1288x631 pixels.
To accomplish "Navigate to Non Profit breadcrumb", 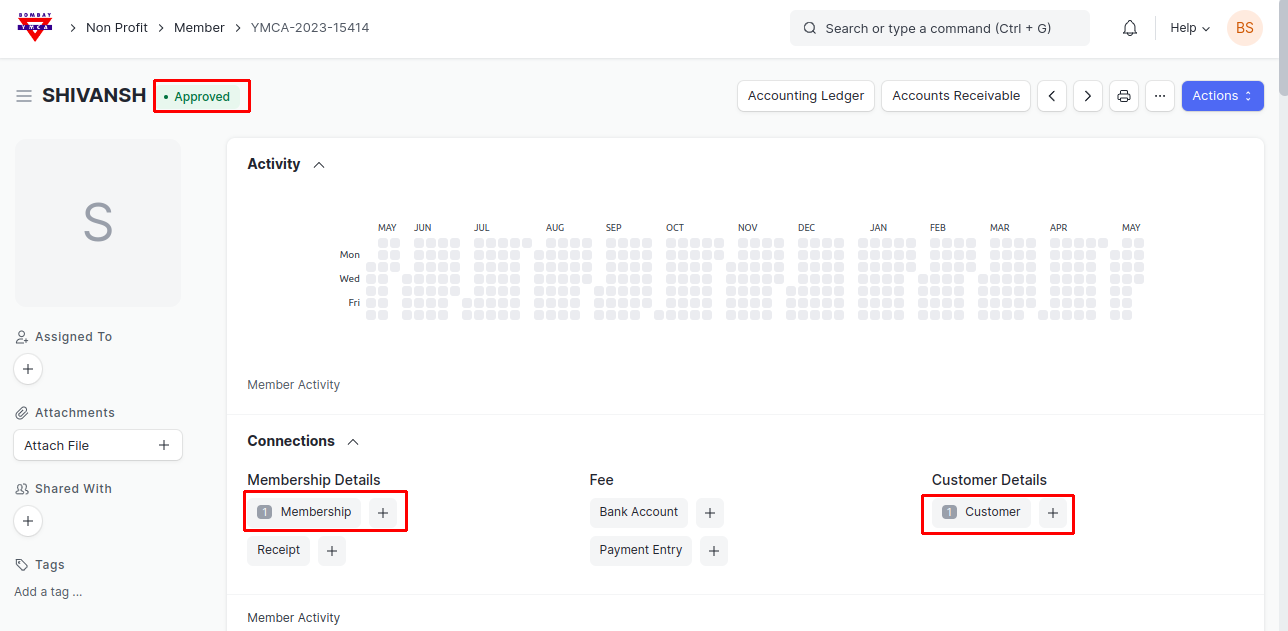I will [117, 28].
